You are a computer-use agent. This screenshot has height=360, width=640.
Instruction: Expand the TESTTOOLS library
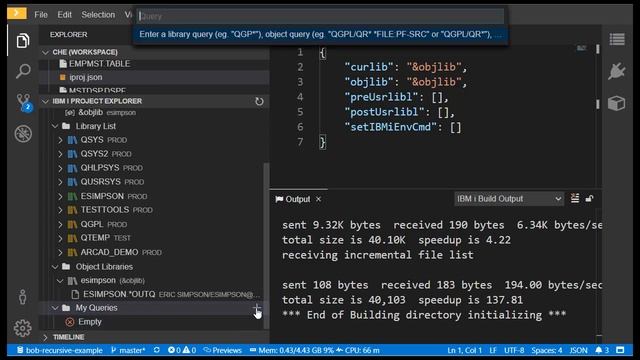coord(60,210)
